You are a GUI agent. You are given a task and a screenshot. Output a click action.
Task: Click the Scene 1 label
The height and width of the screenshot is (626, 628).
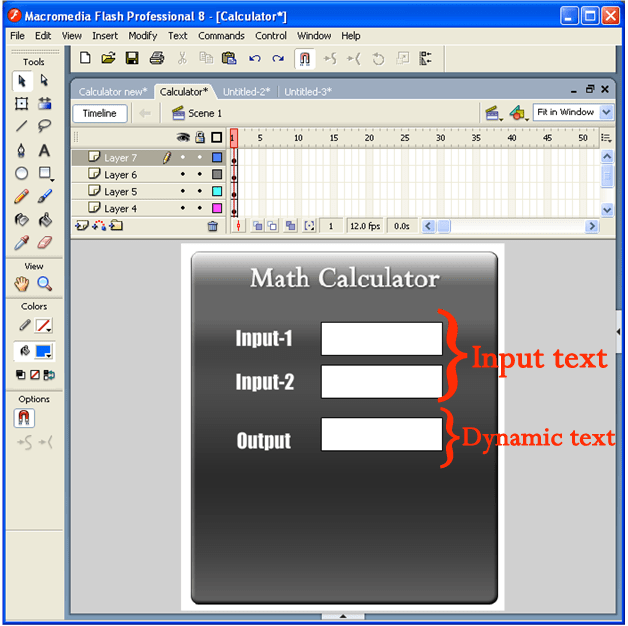pos(204,114)
